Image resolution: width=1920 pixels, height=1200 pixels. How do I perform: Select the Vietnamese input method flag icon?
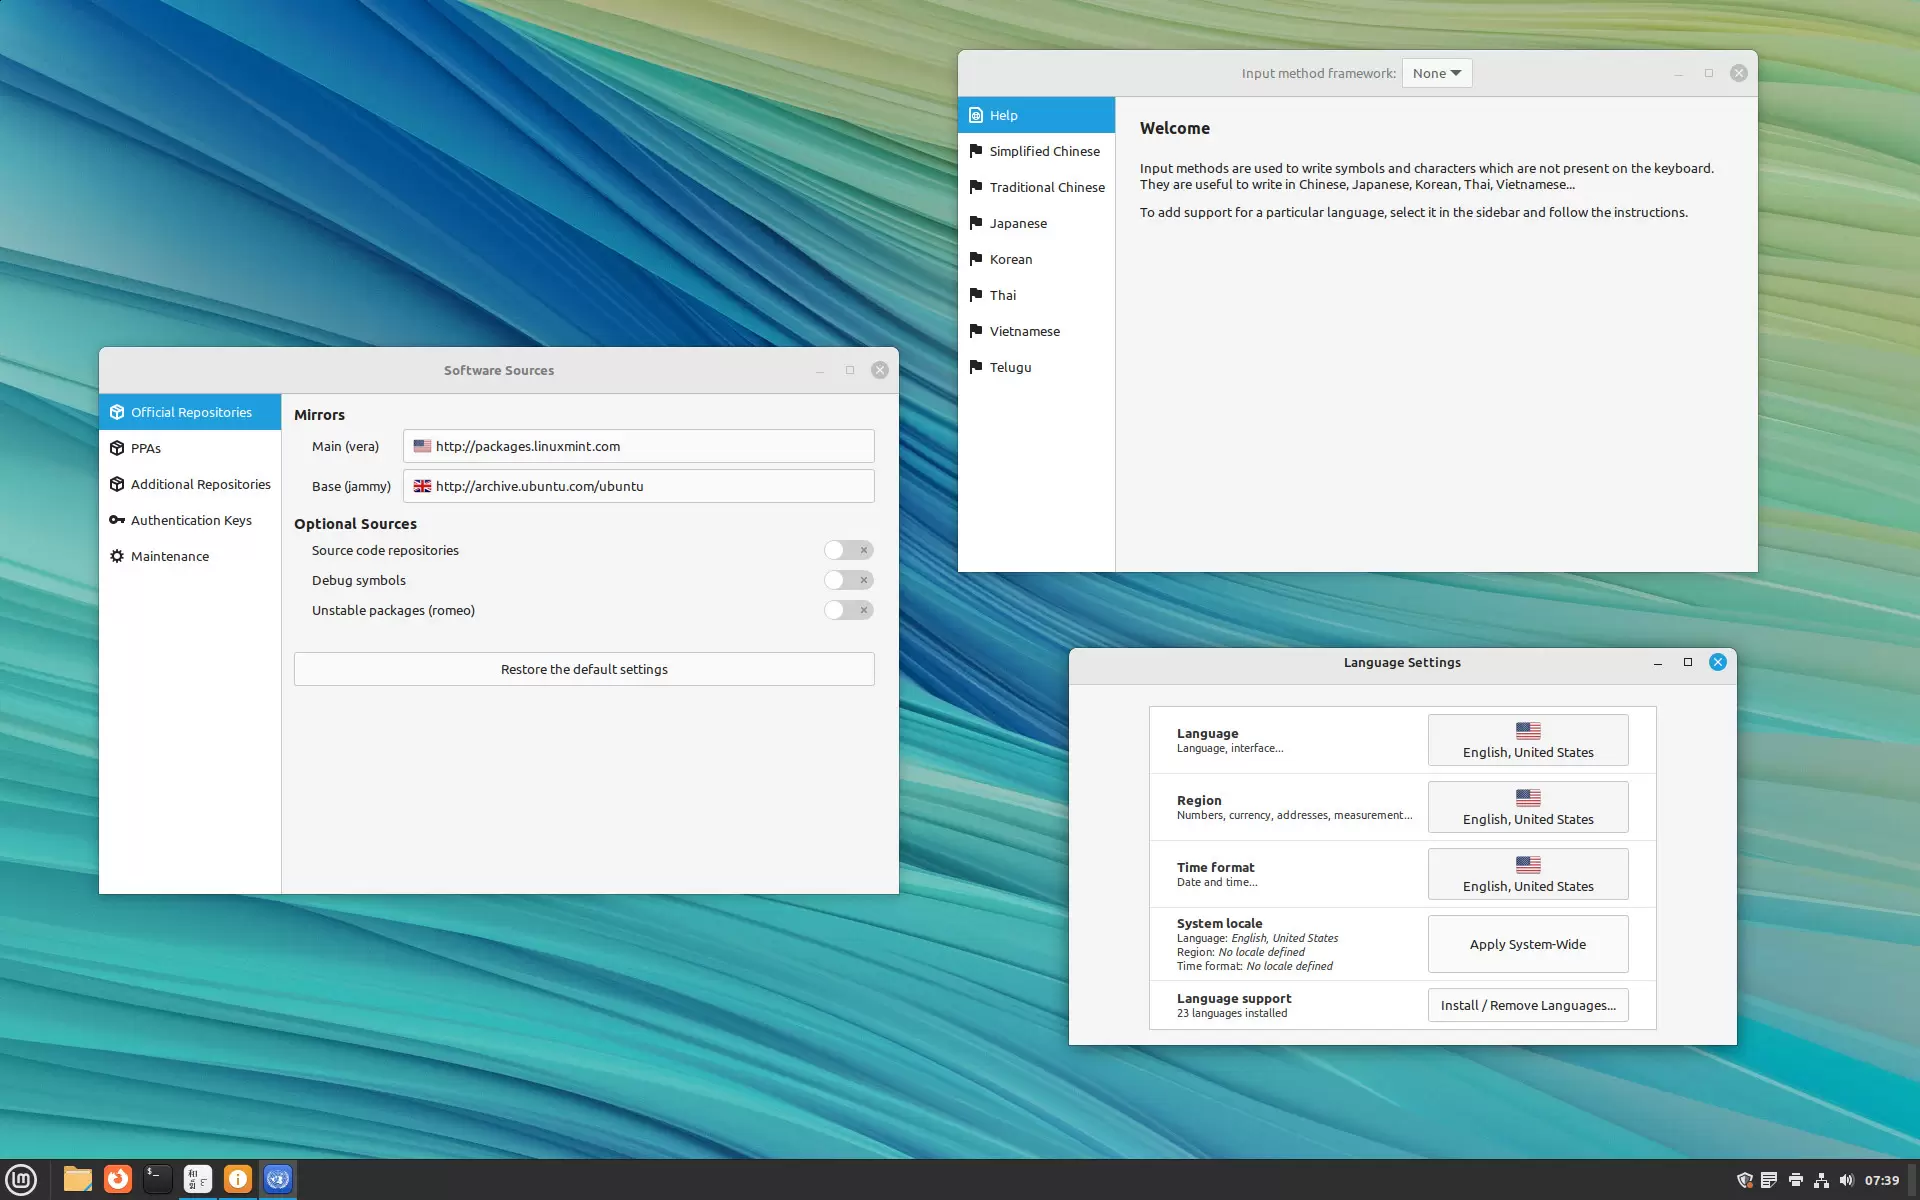(x=975, y=330)
